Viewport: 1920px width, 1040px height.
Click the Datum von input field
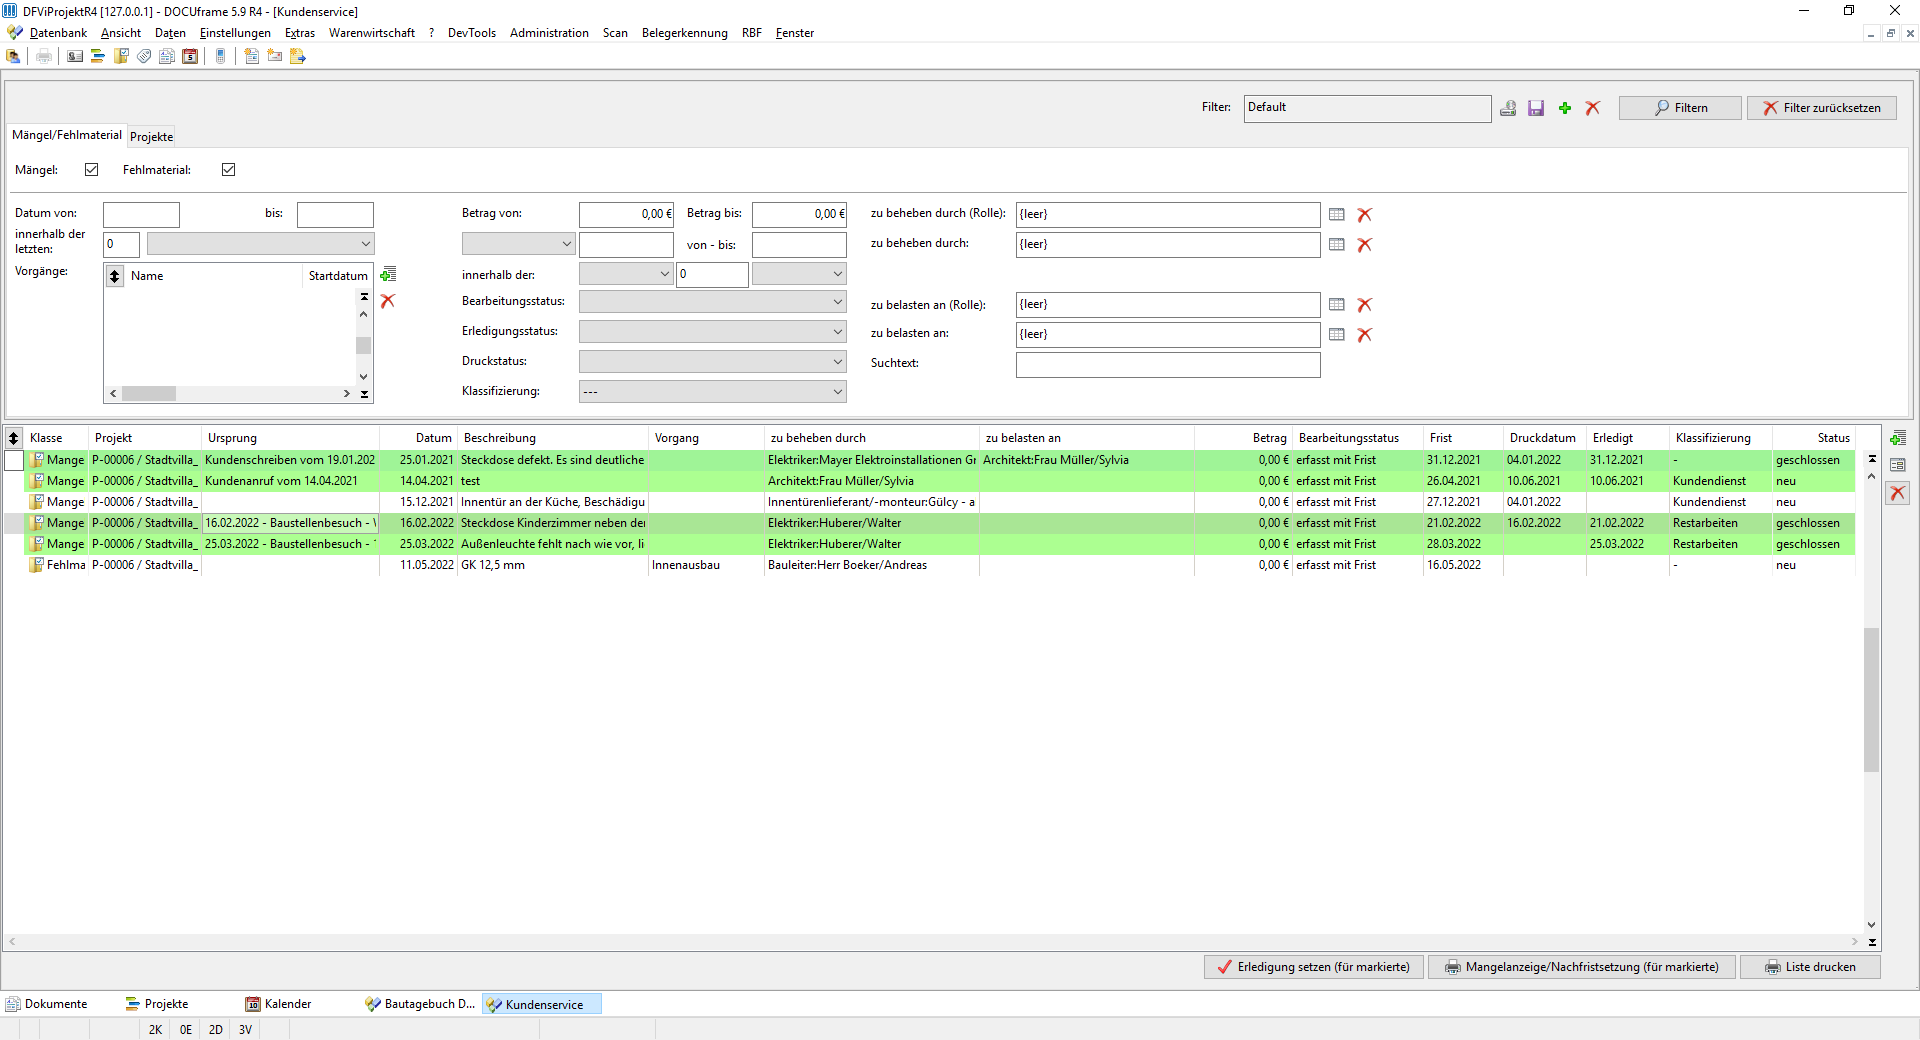tap(141, 215)
